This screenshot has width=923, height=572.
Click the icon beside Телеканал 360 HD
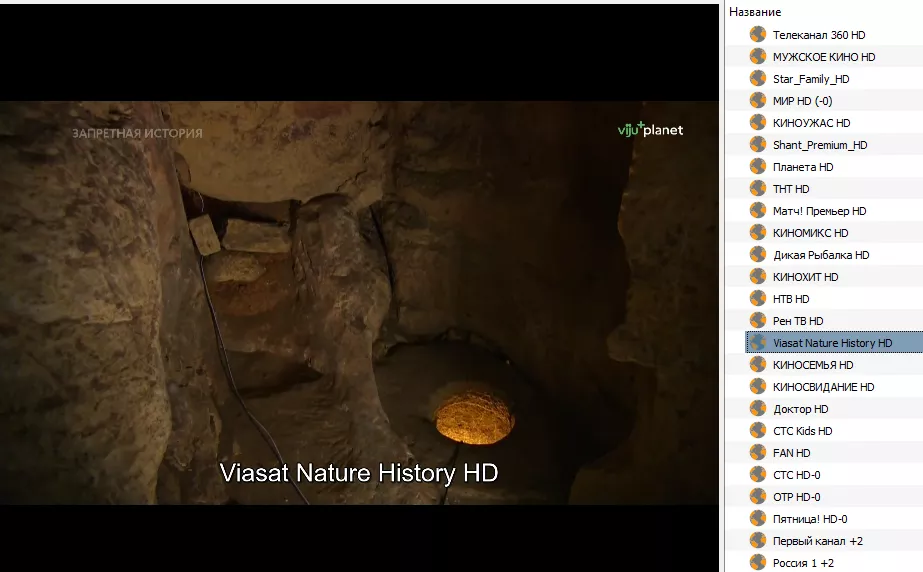click(x=758, y=34)
